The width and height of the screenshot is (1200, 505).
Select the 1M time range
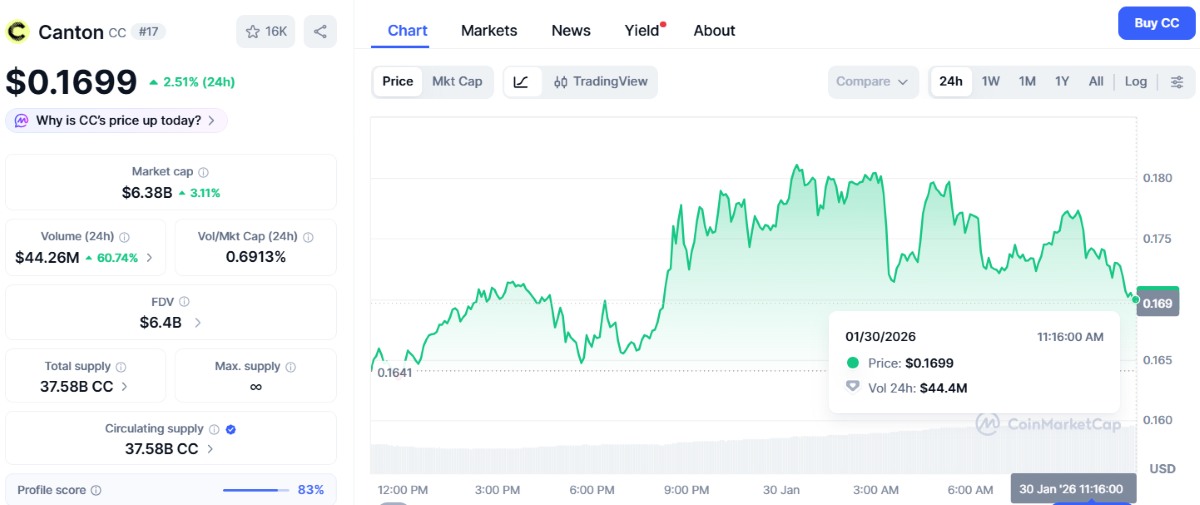1027,82
